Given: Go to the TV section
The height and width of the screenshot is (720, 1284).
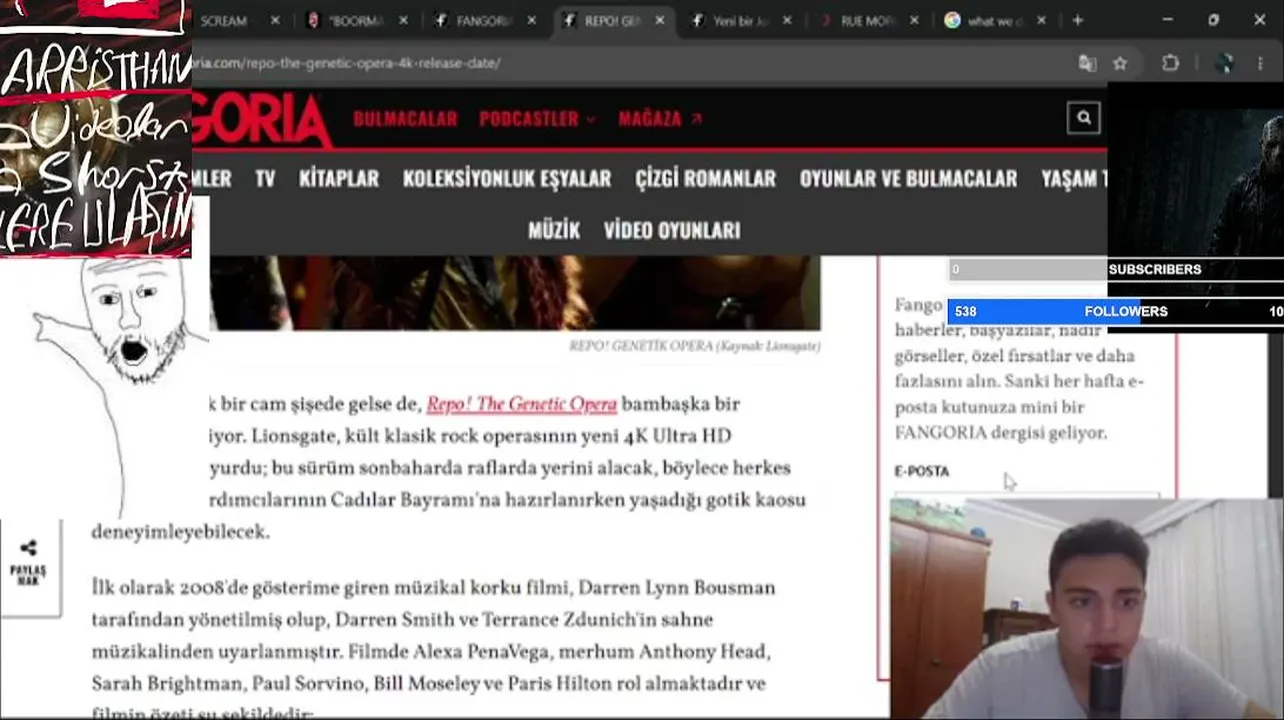Looking at the screenshot, I should 265,178.
